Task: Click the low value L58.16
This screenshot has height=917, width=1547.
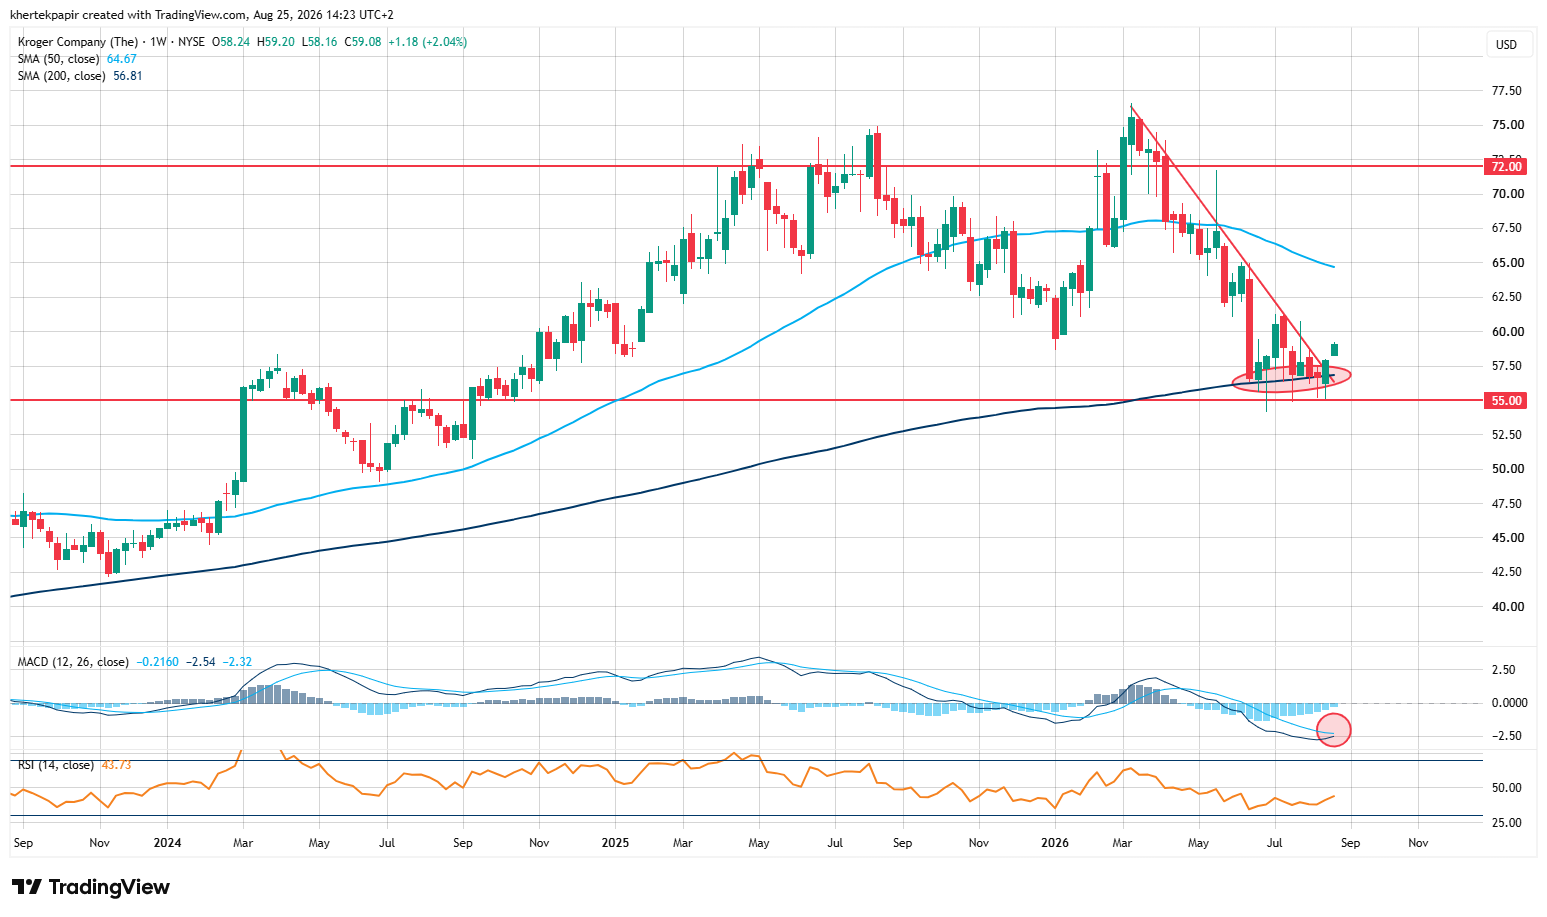Action: (x=320, y=42)
